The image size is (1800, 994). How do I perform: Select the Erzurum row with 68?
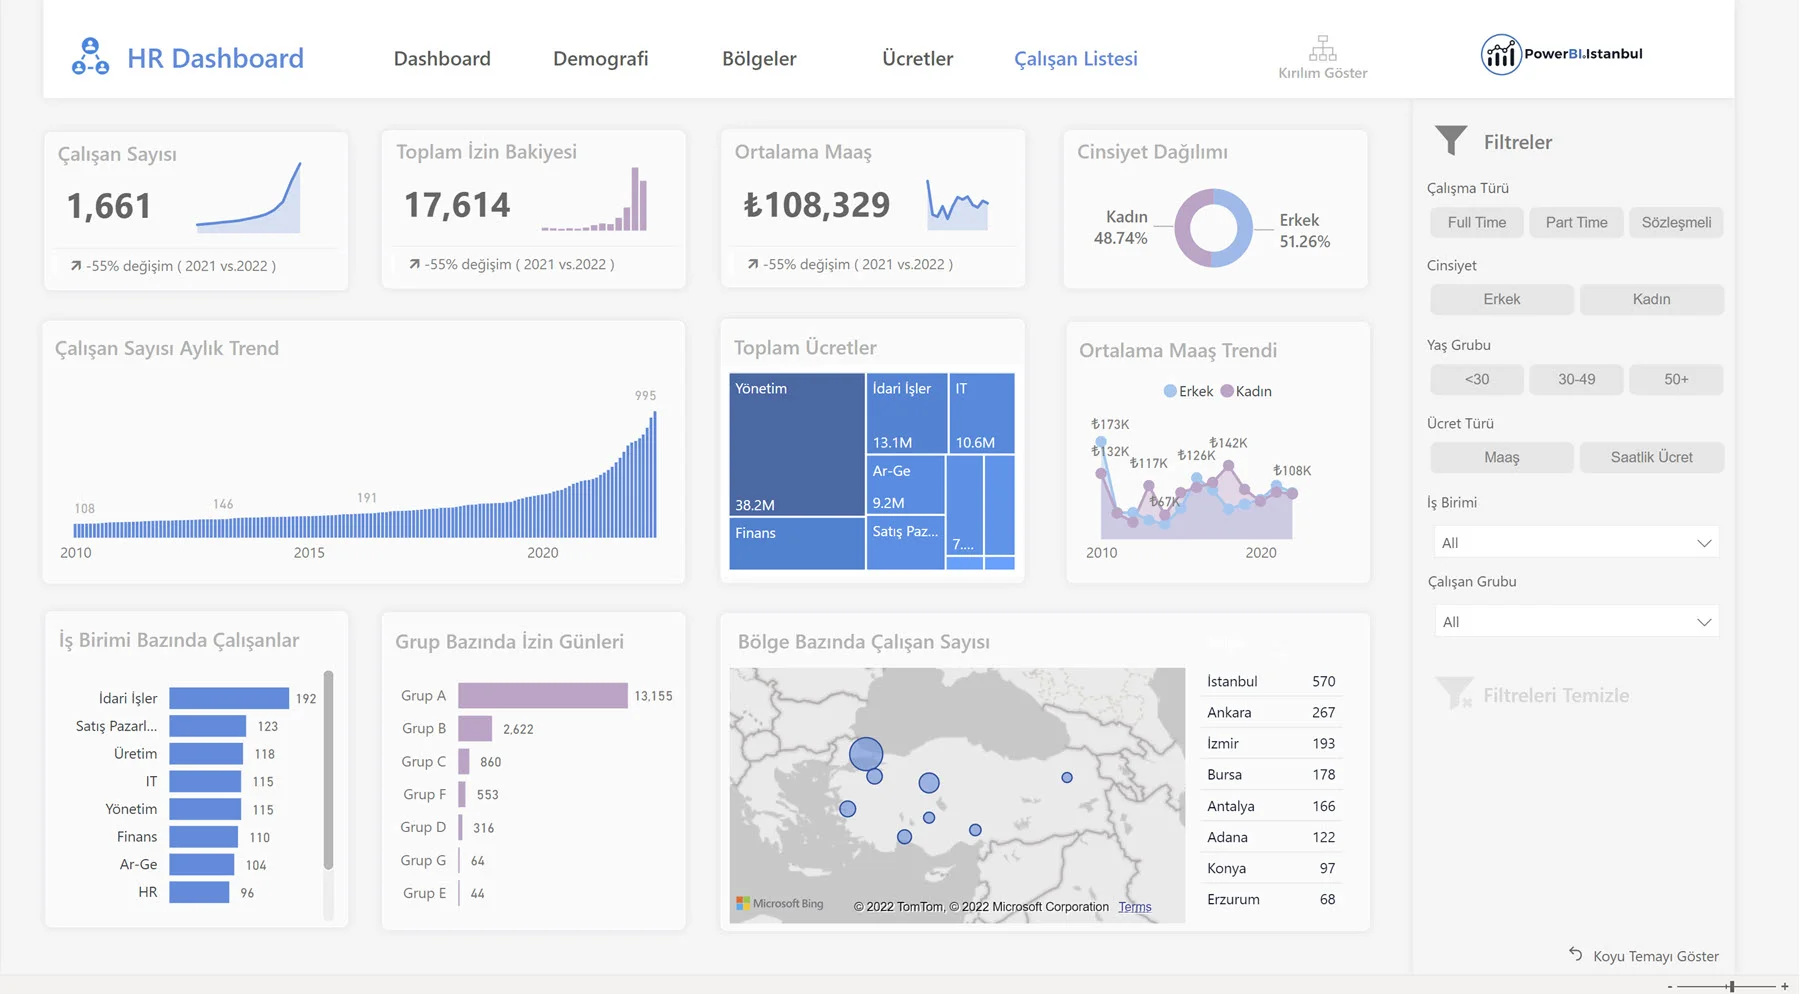click(1270, 899)
